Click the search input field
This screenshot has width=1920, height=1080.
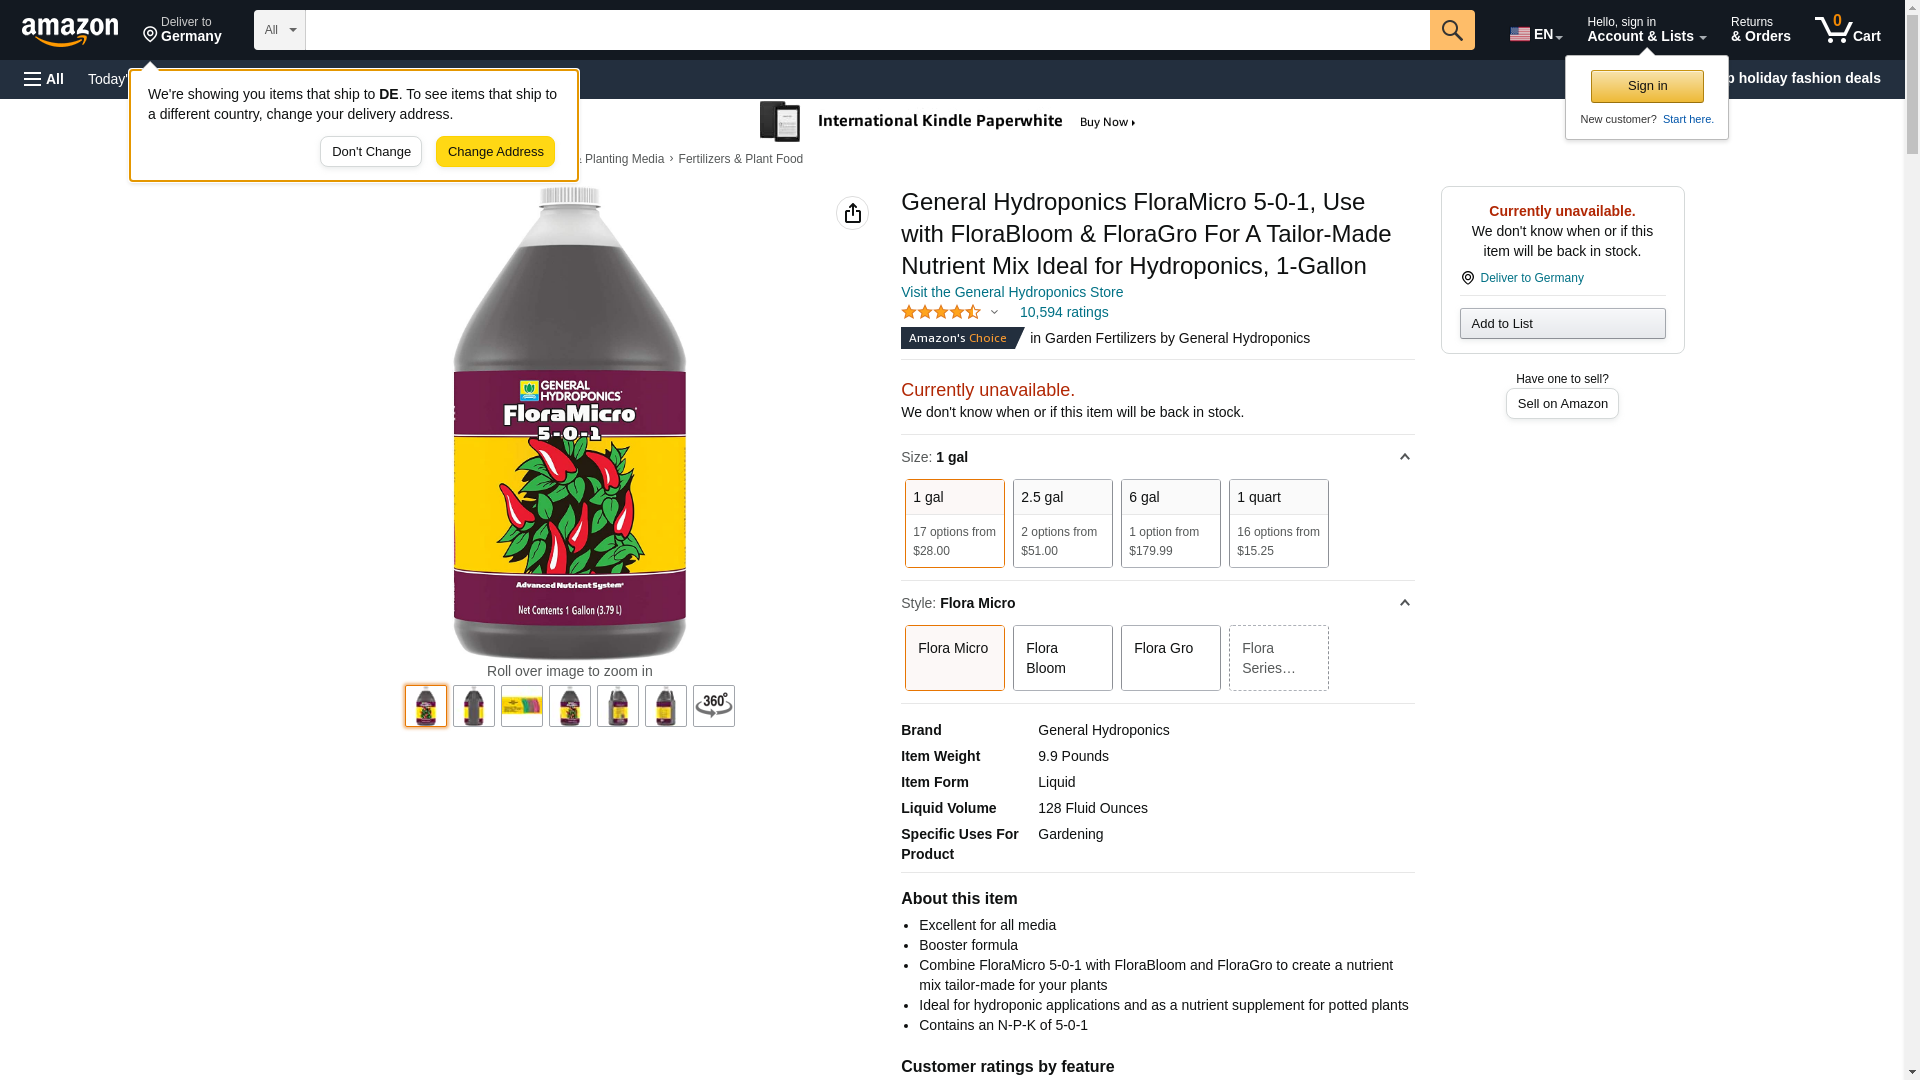(868, 30)
